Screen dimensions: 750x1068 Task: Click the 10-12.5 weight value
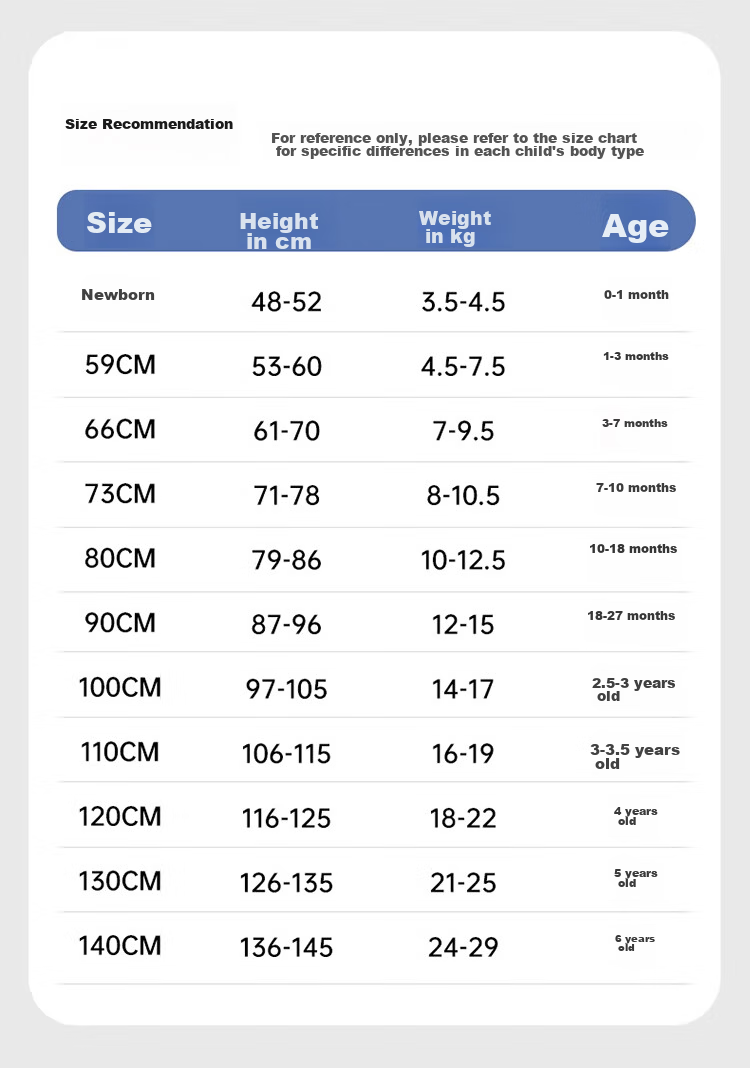tap(463, 560)
